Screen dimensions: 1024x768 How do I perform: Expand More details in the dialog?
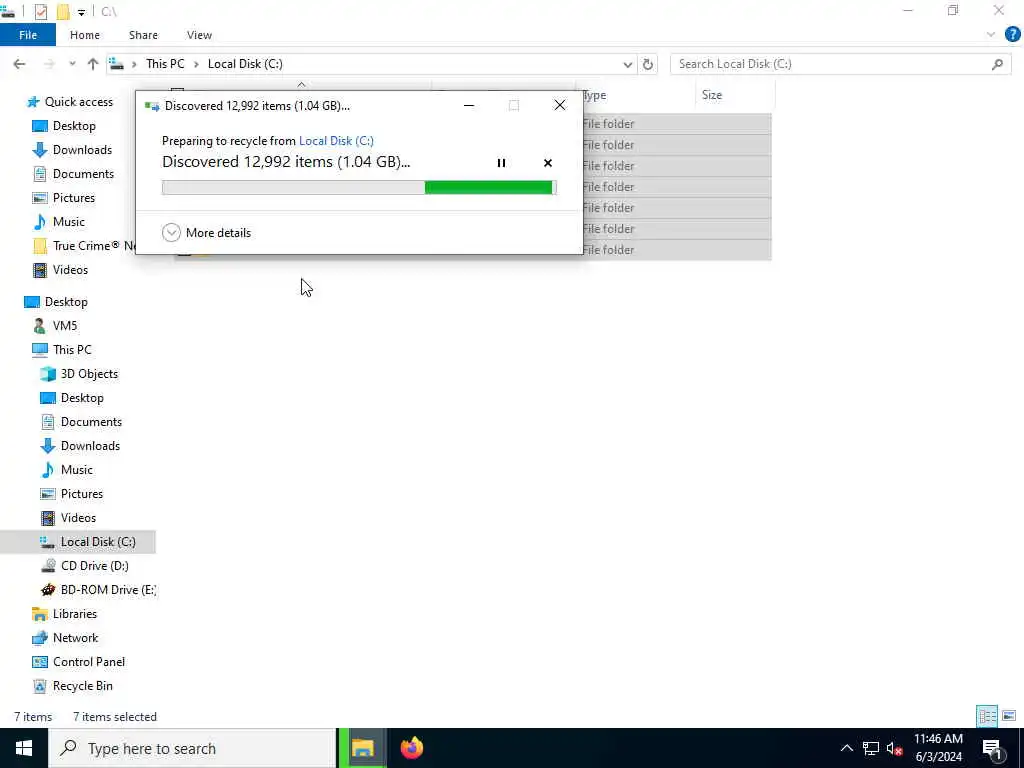click(206, 232)
